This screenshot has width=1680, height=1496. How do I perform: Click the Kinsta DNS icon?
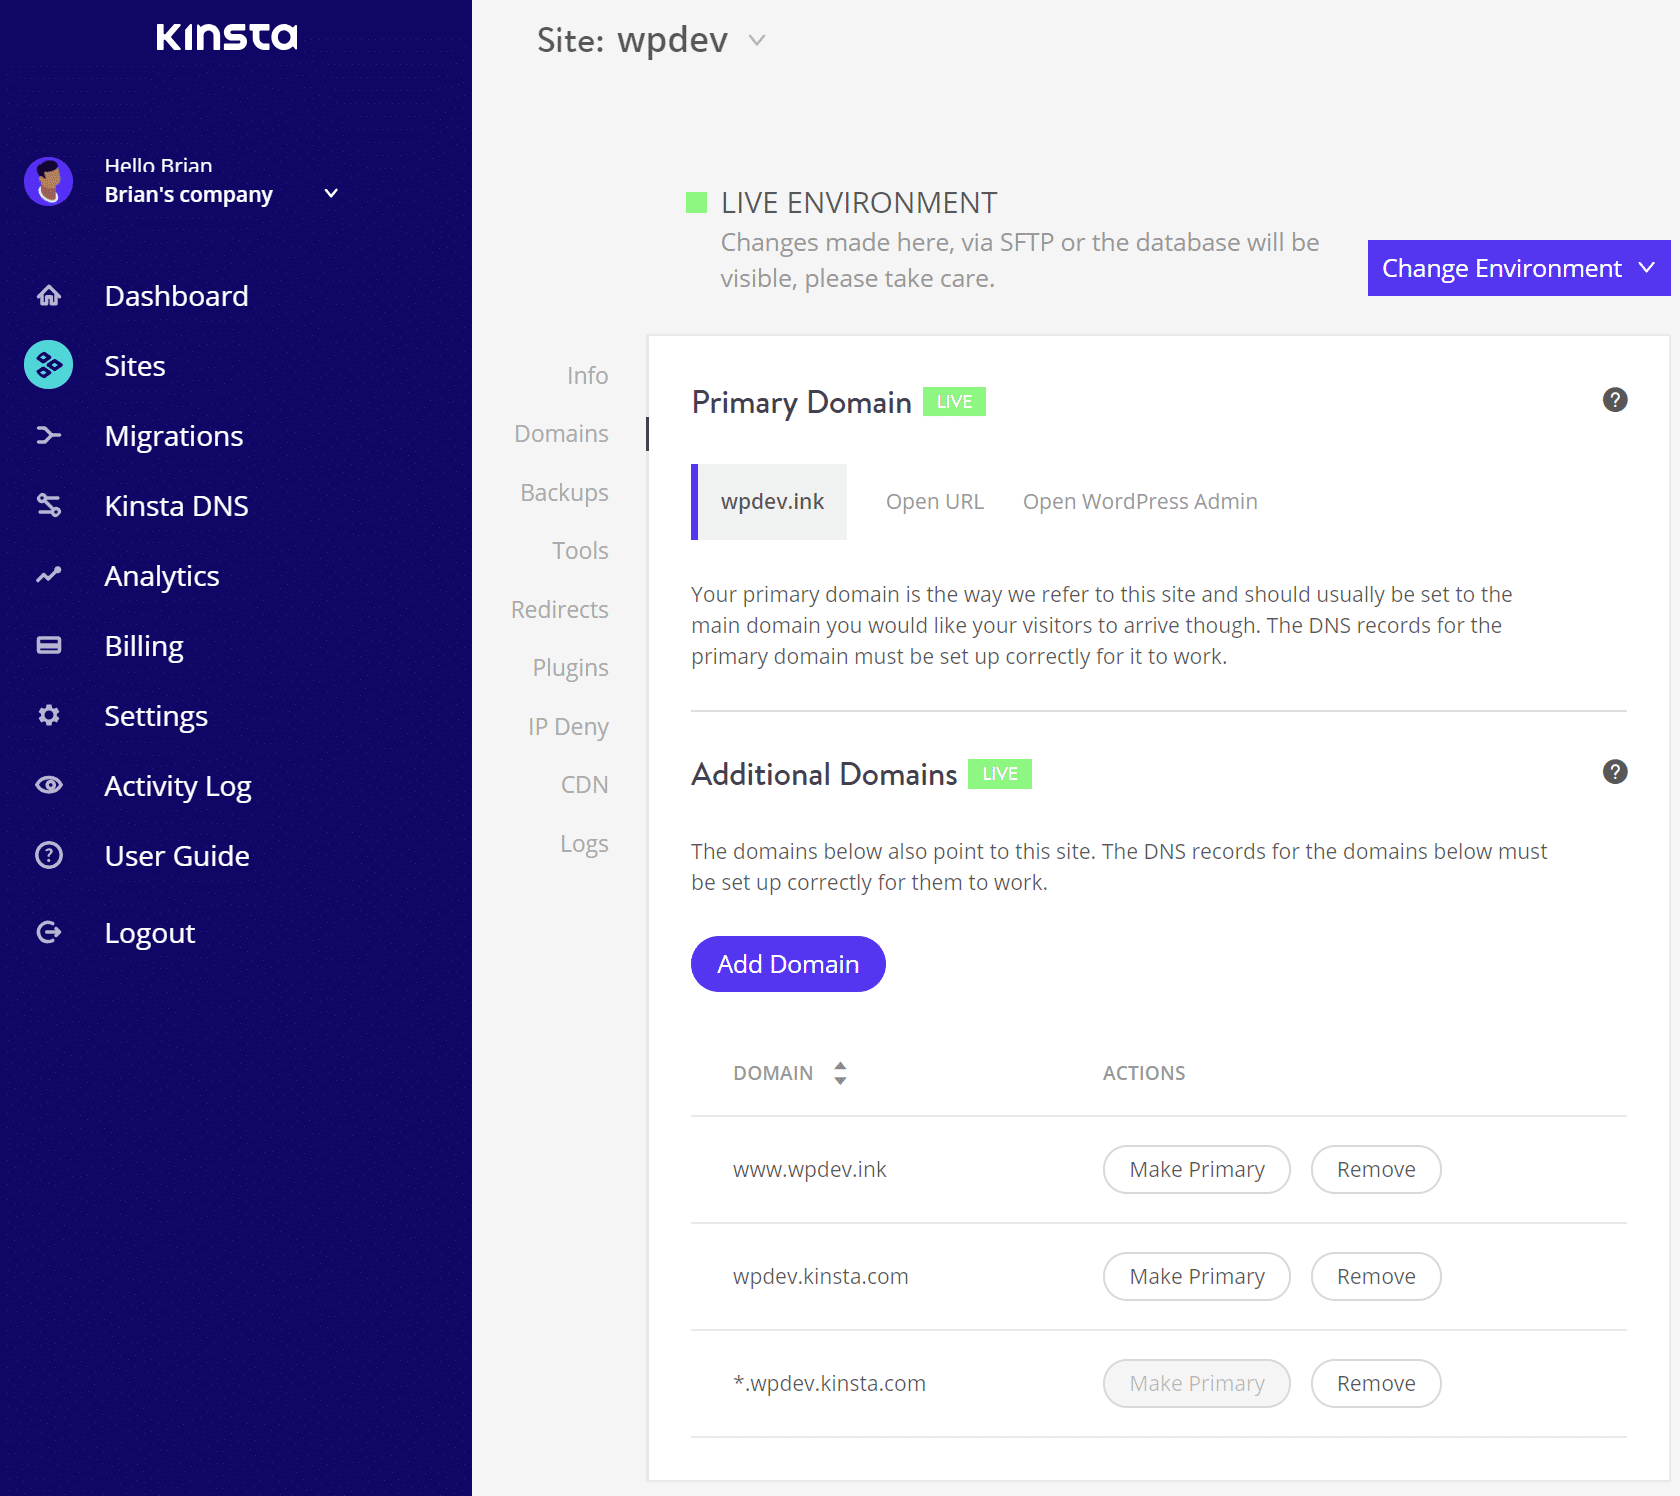(48, 505)
